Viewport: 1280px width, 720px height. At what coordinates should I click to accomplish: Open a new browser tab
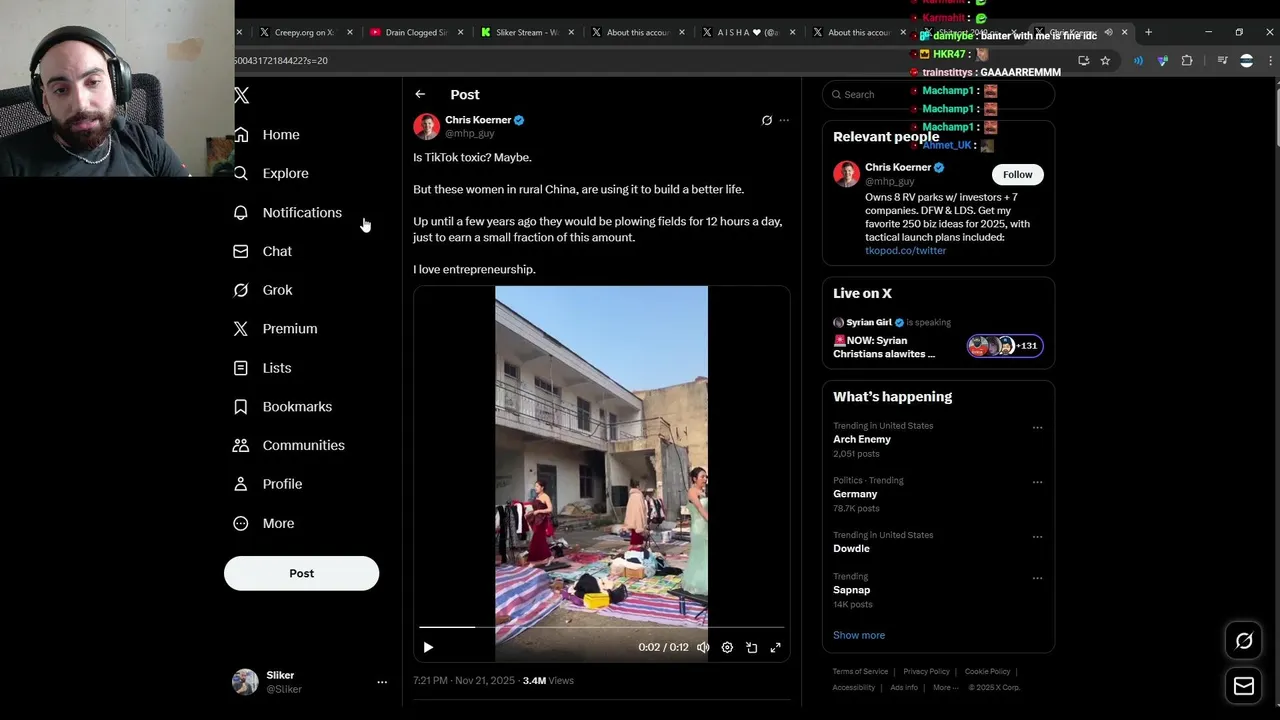point(1148,32)
